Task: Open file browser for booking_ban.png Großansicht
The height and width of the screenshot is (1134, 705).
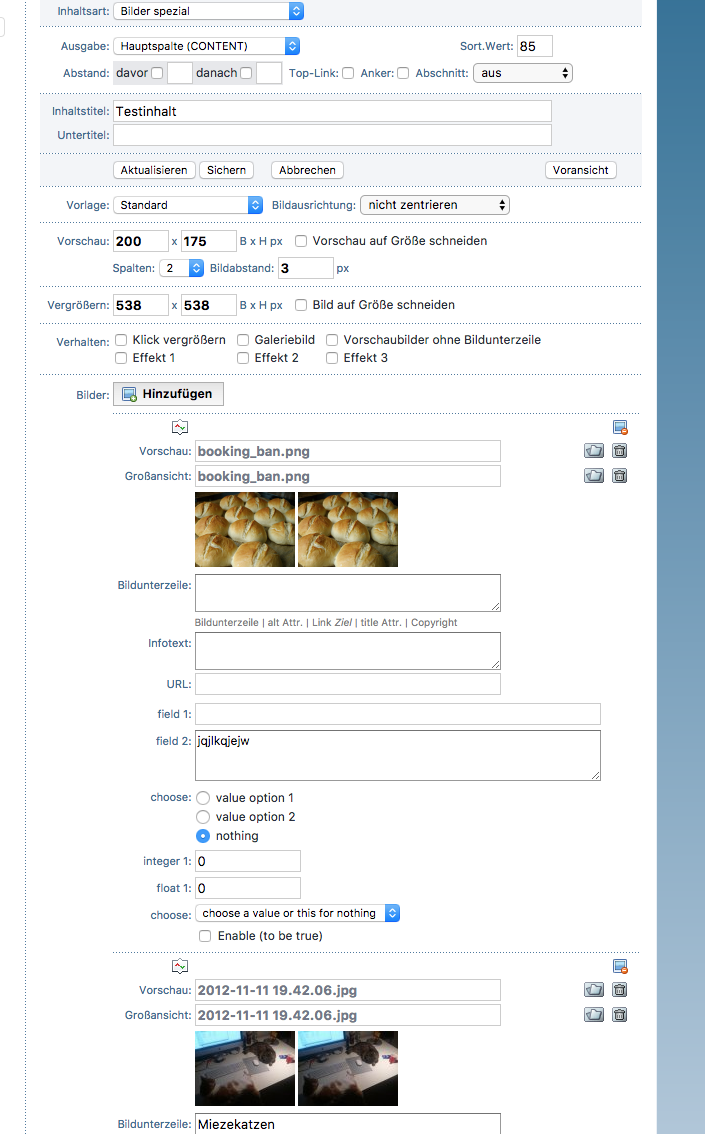Action: point(594,476)
